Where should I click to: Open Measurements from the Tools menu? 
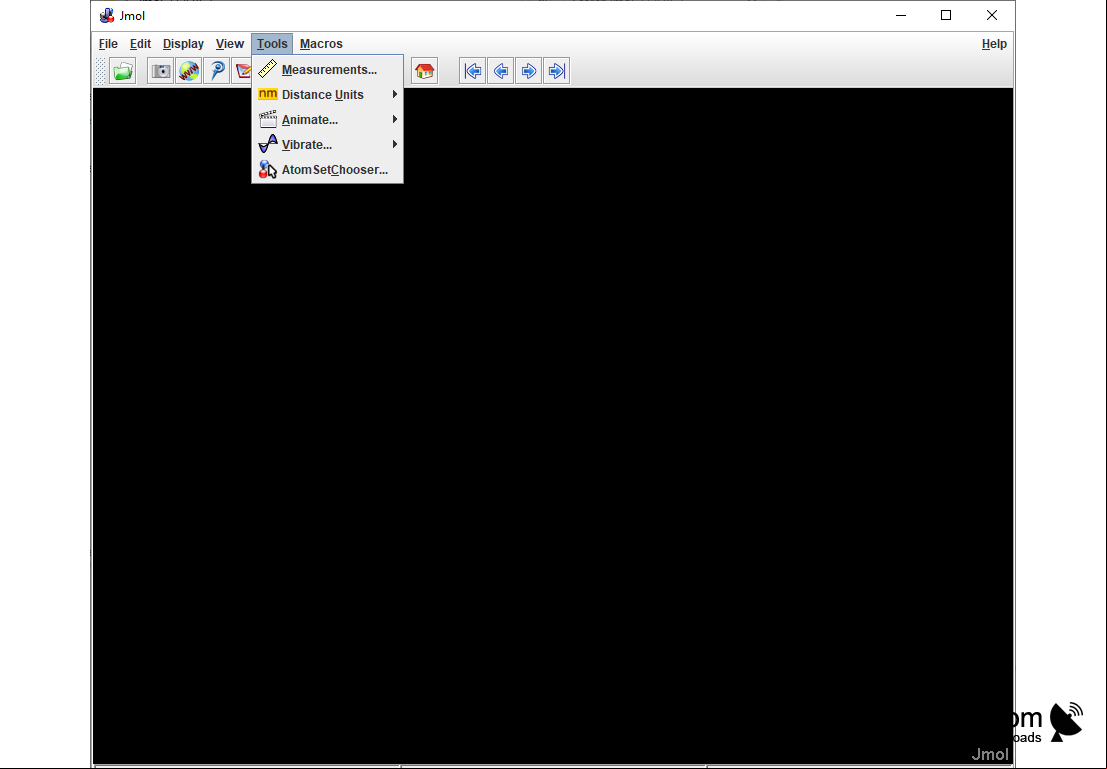328,69
